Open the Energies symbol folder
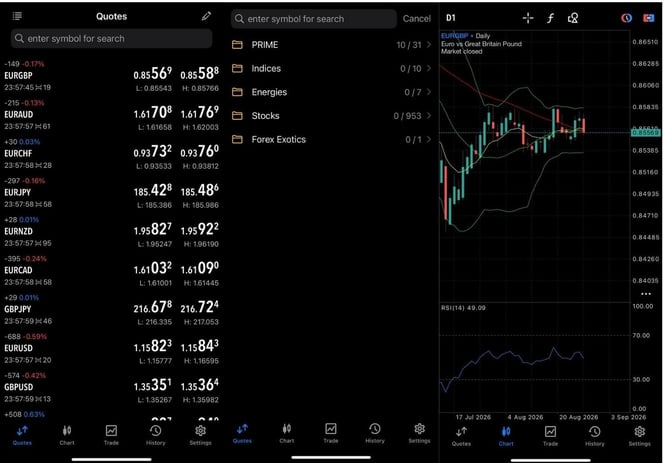This screenshot has height=463, width=664. [332, 92]
